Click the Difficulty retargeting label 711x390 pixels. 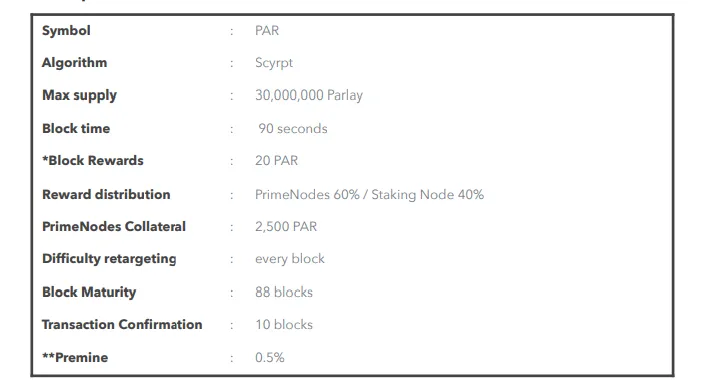click(109, 259)
